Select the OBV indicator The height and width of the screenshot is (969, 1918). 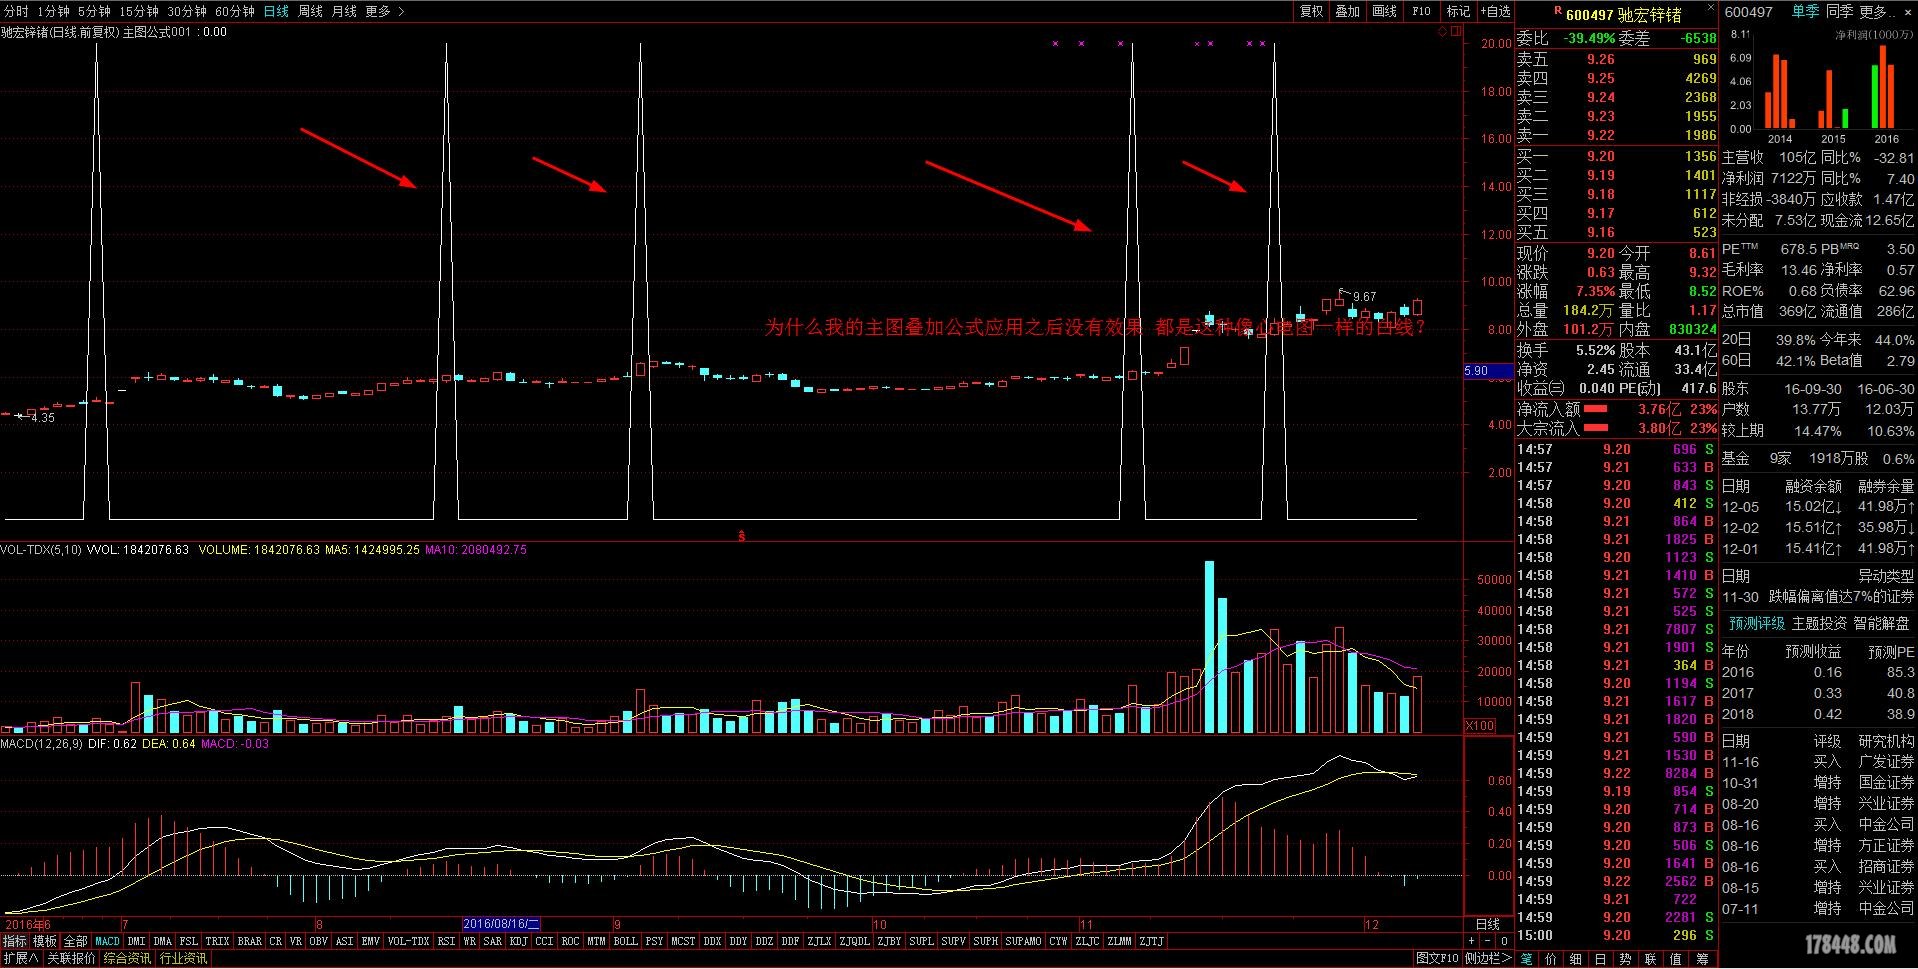coord(318,941)
